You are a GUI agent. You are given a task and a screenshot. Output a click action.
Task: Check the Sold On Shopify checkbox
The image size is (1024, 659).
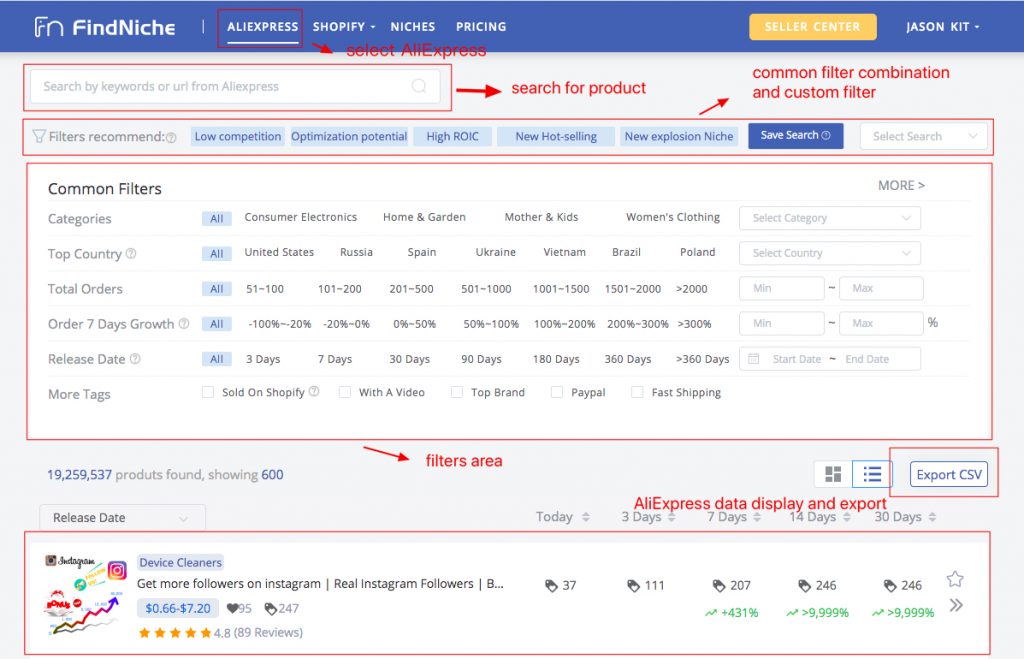click(208, 392)
